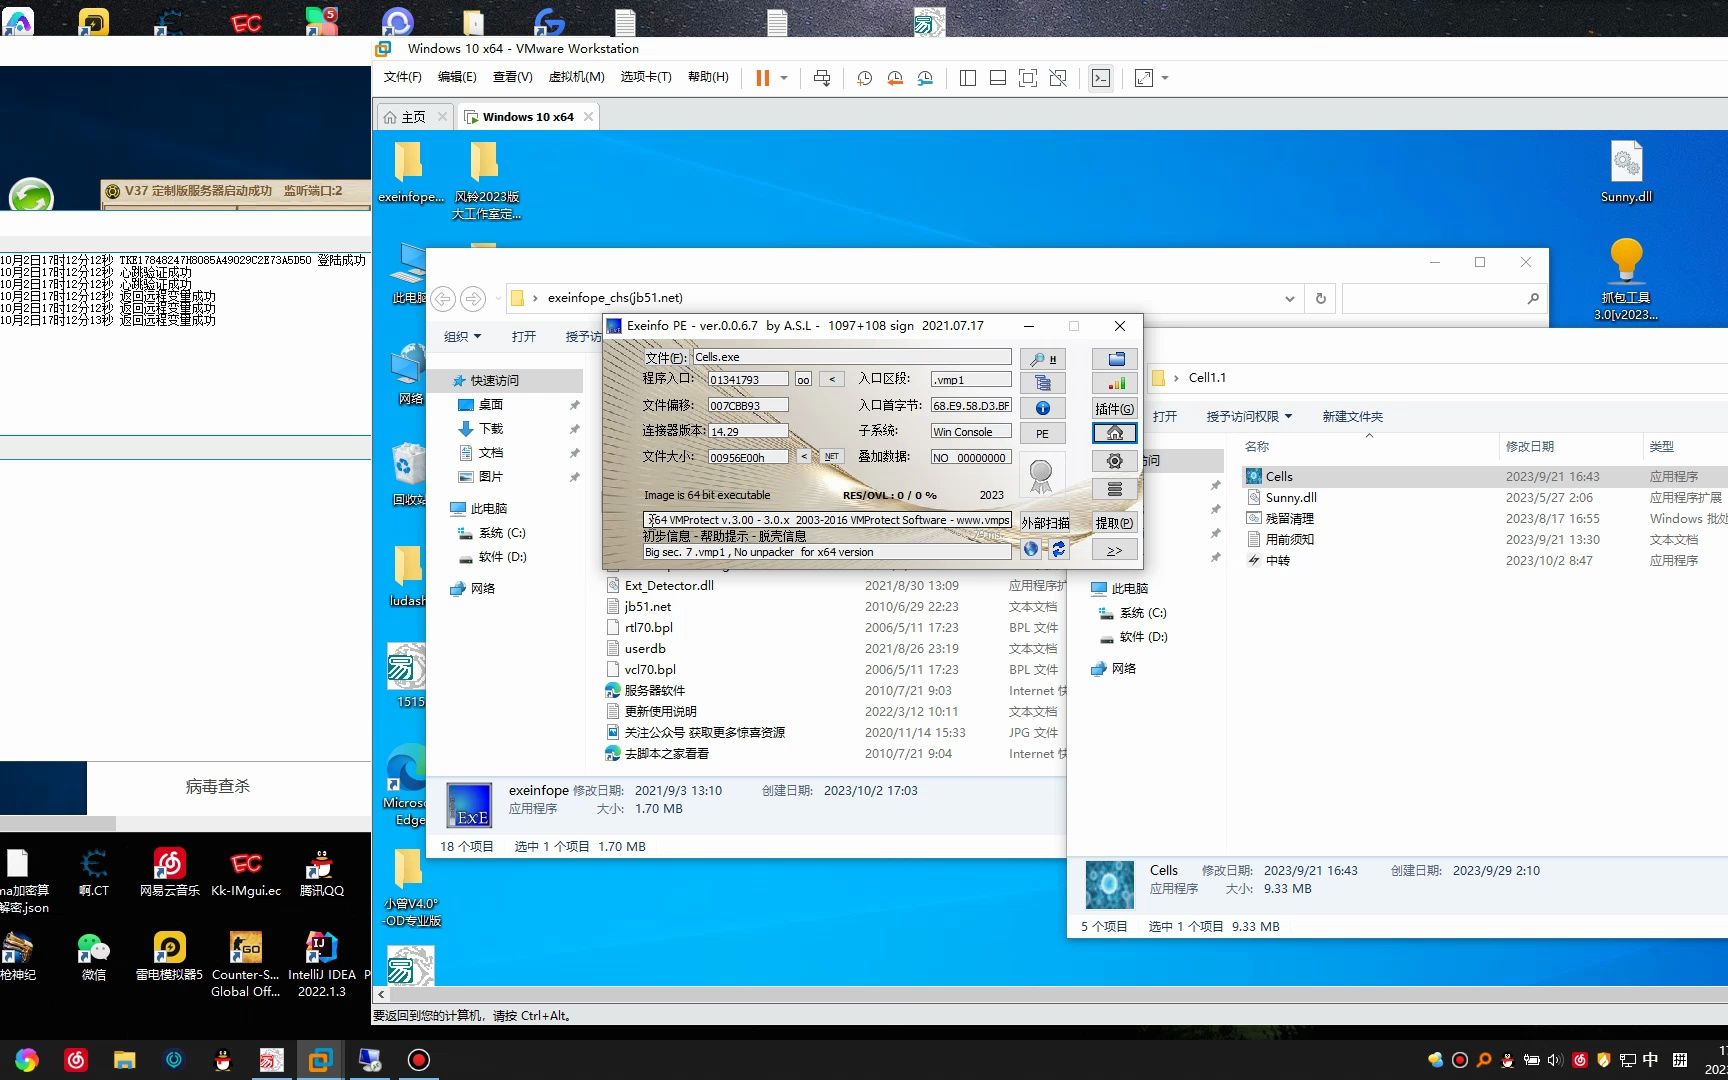
Task: Open settings gear icon in Exeinfo PE
Action: 1114,461
